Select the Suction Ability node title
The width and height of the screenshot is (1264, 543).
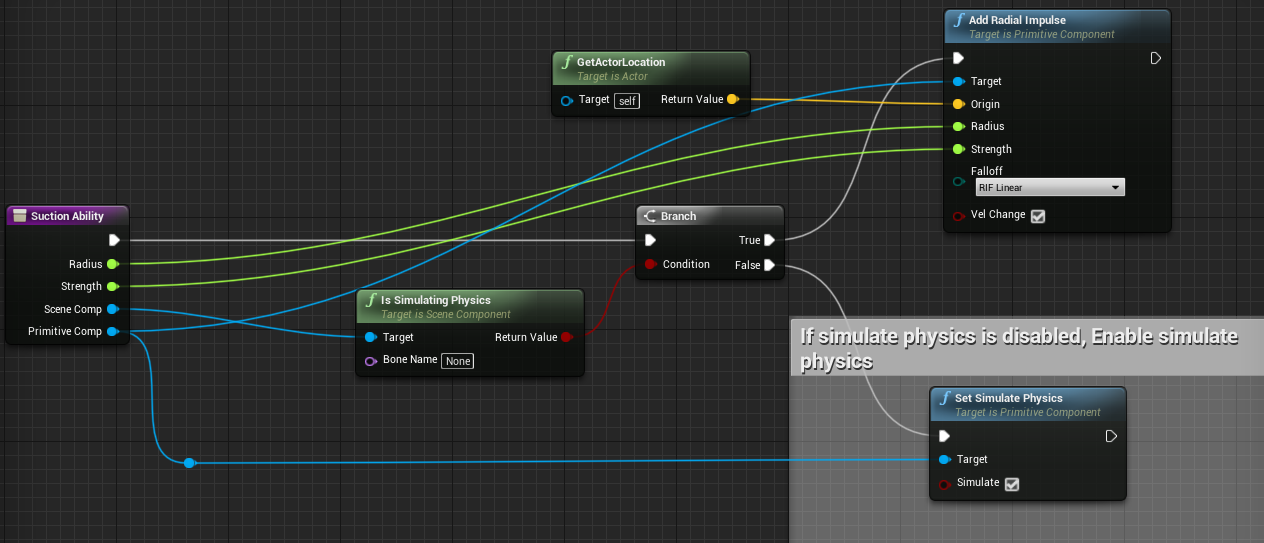click(x=68, y=216)
